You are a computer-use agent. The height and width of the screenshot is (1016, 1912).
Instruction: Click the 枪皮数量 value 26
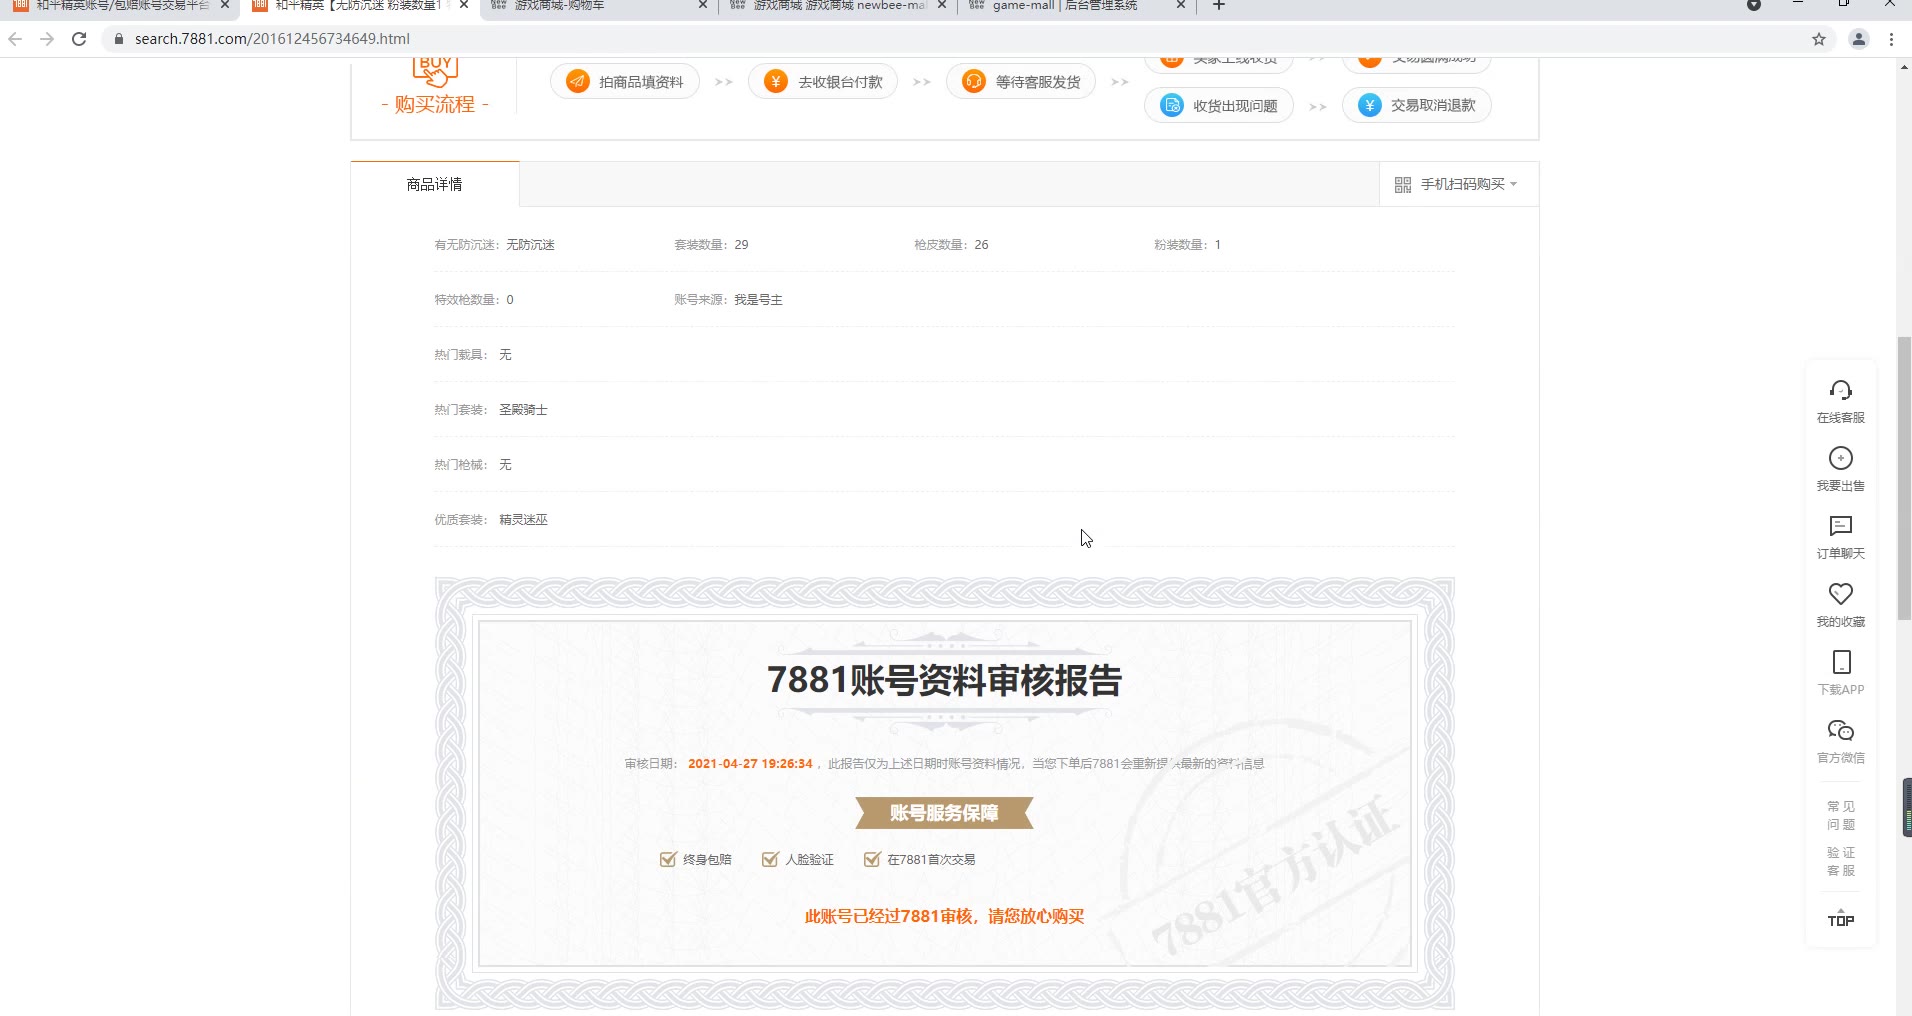tap(981, 245)
